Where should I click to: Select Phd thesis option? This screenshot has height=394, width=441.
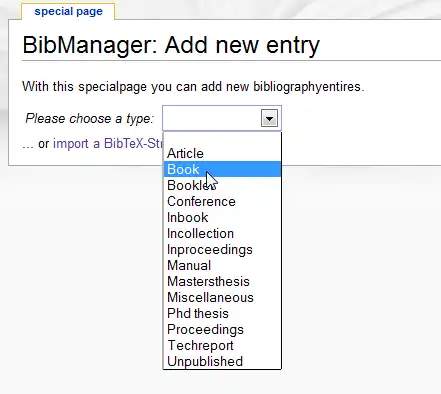222,313
